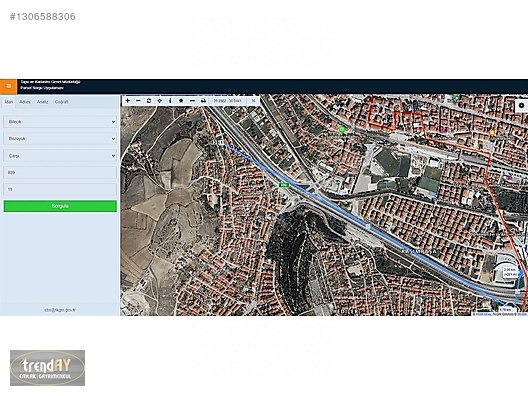Click the refresh map icon
Screen dimensions: 528x396
(149, 101)
